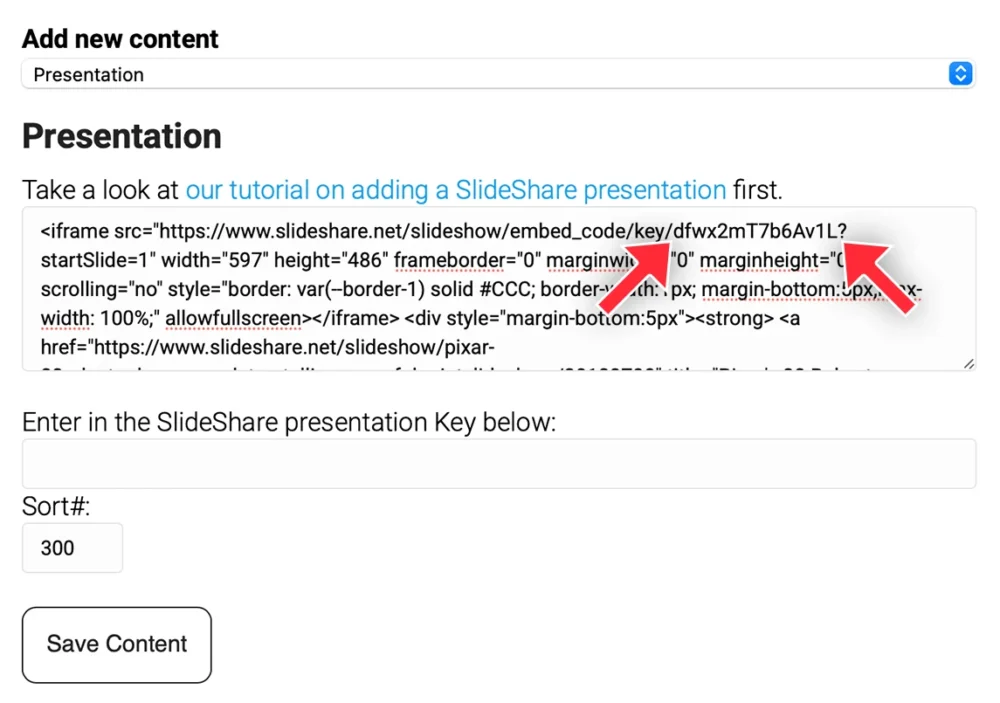Focus the SlideShare presentation Key field
Viewport: 1000px width, 703px height.
pyautogui.click(x=499, y=464)
